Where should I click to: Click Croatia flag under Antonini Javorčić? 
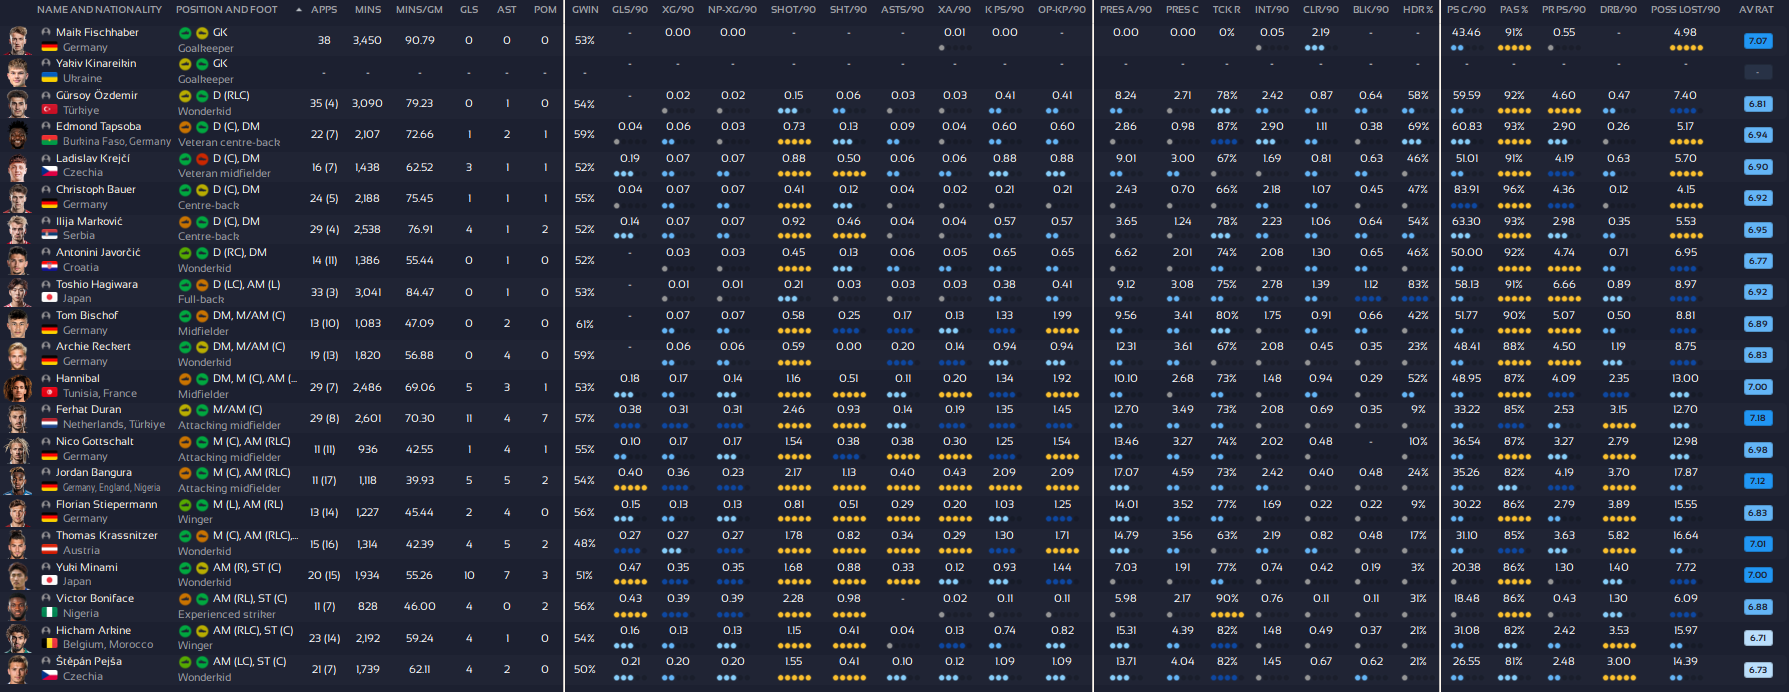pyautogui.click(x=49, y=267)
